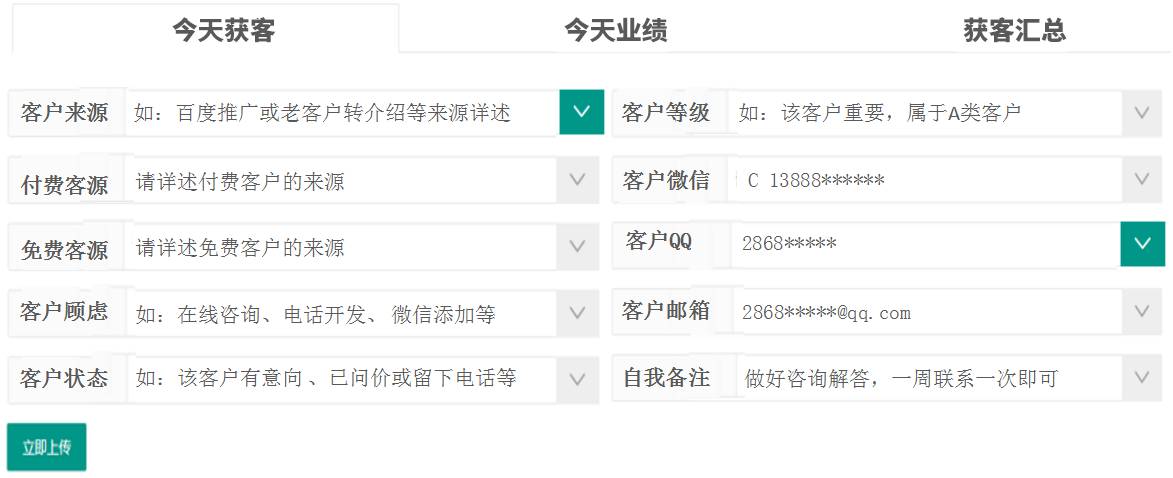Viewport: 1173px width, 478px height.
Task: Open the 客户等级 dropdown arrow
Action: [1143, 112]
